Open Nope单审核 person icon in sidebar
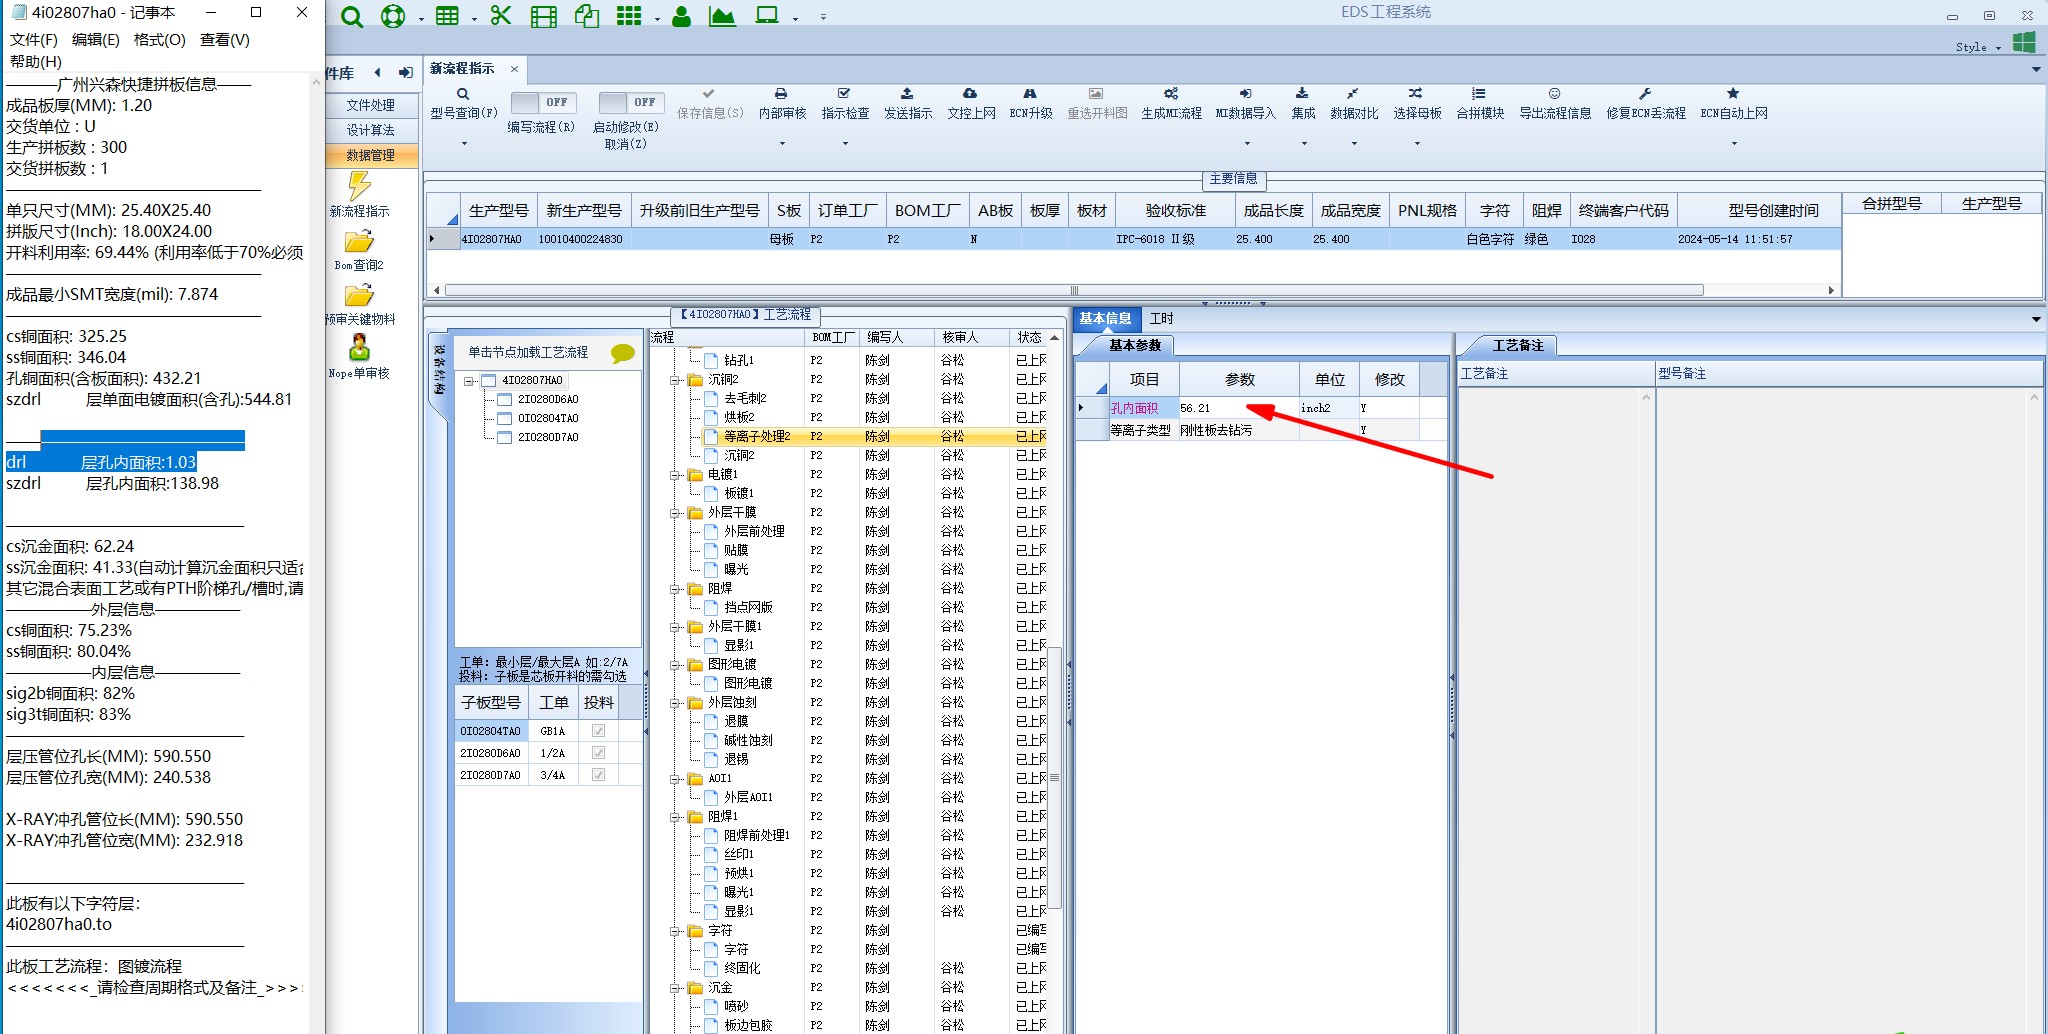 359,347
